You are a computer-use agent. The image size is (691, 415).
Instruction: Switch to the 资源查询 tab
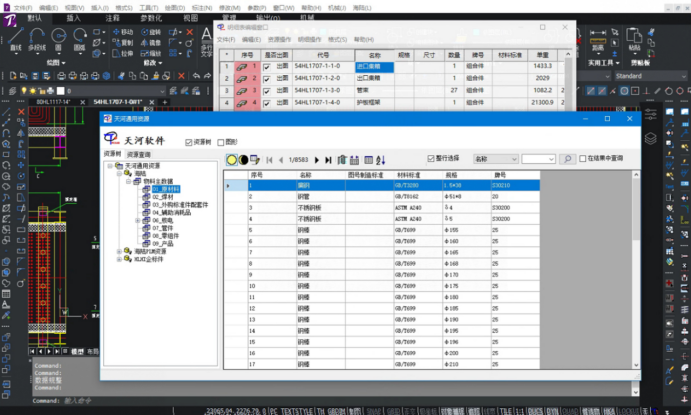[x=139, y=154]
